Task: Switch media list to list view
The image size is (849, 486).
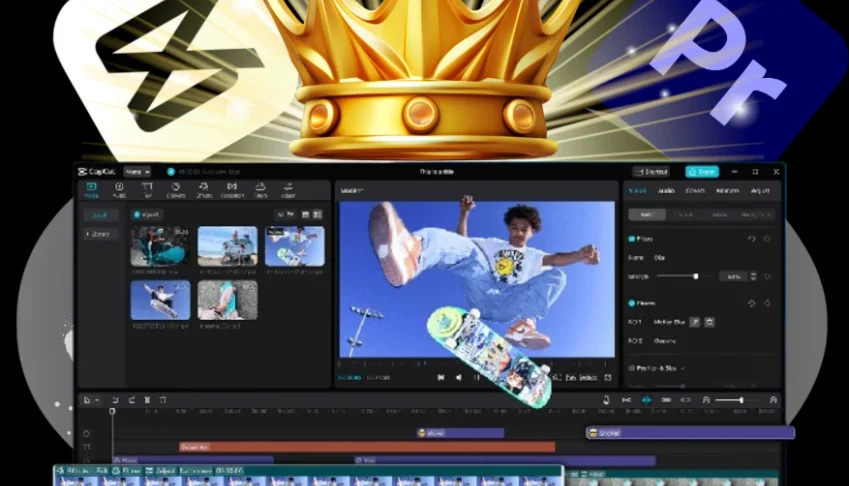Action: pos(305,215)
